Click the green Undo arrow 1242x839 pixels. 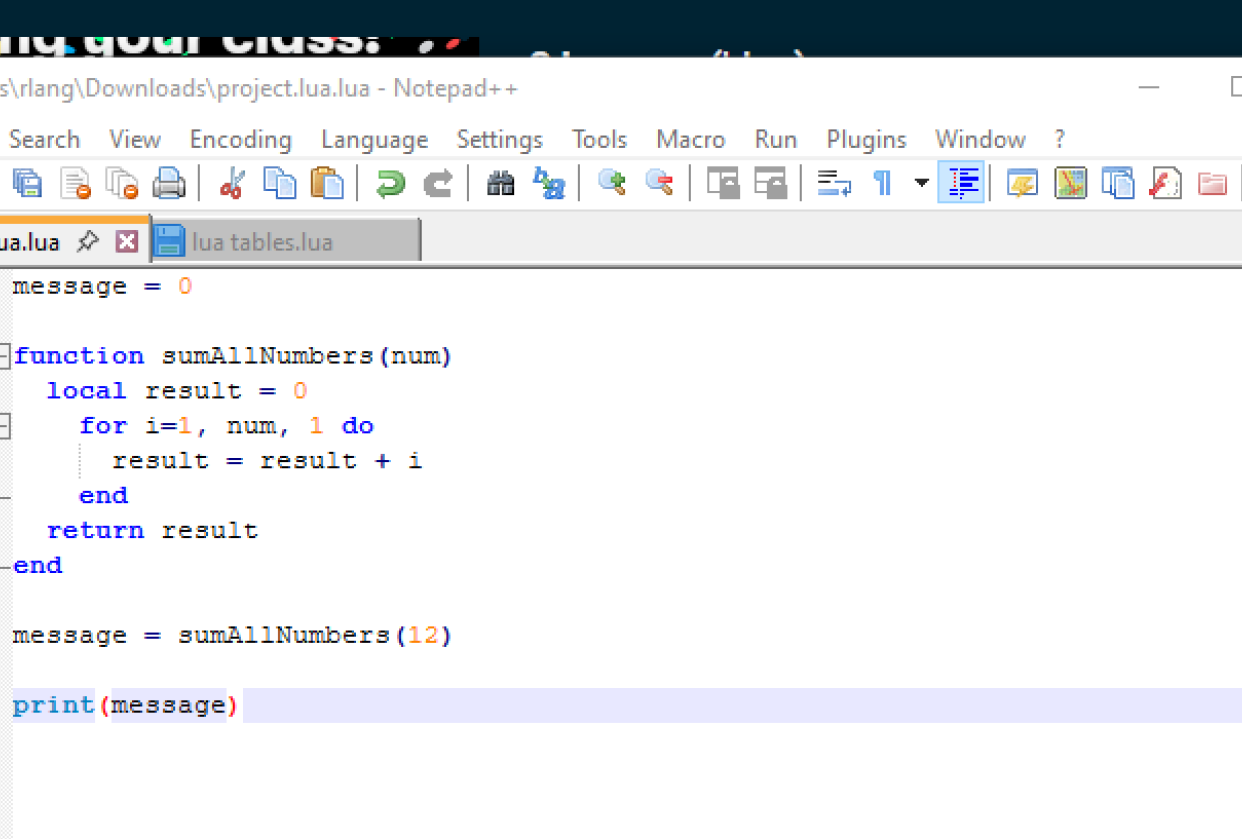pos(390,183)
